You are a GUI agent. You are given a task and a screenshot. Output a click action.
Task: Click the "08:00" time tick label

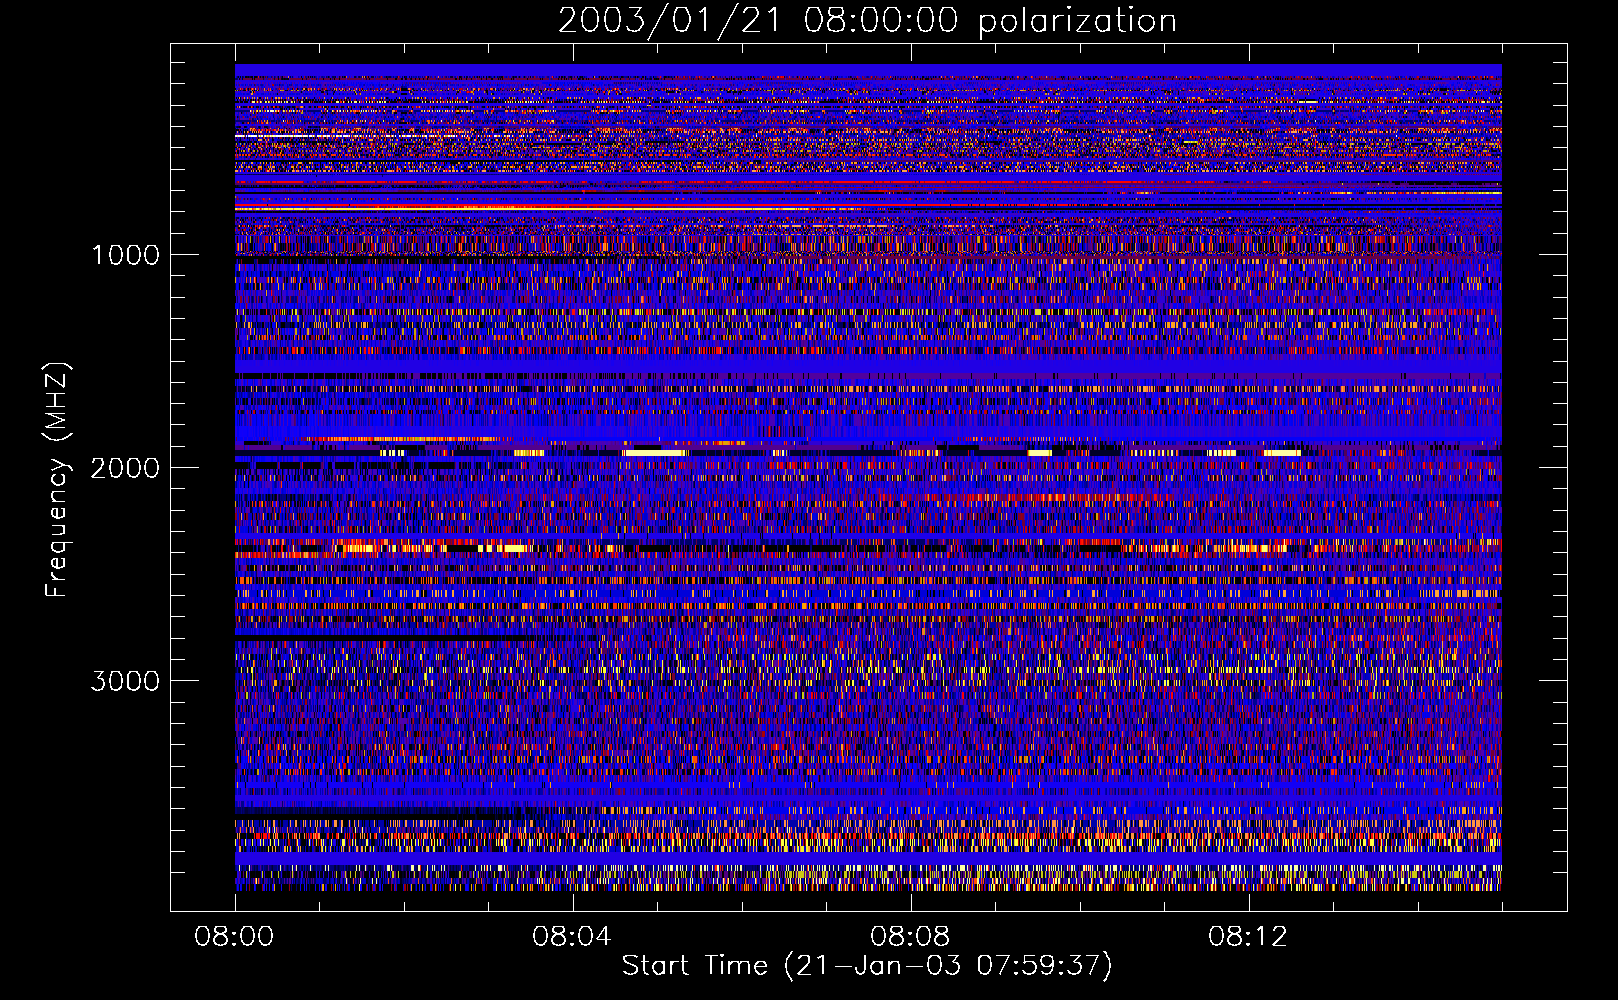(235, 937)
